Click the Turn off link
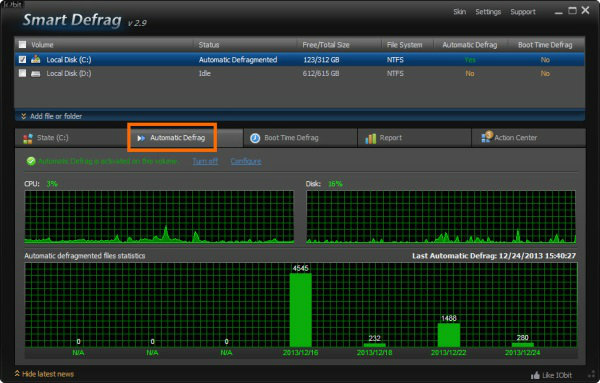The height and width of the screenshot is (383, 600). pos(205,161)
